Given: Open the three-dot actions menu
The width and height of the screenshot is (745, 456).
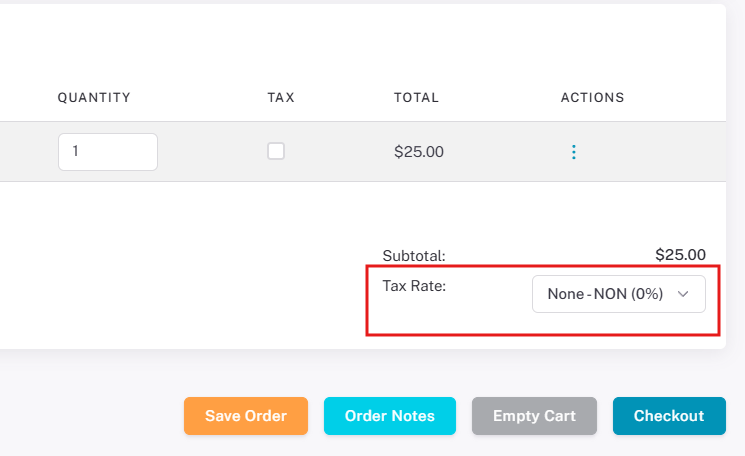Looking at the screenshot, I should pyautogui.click(x=573, y=152).
